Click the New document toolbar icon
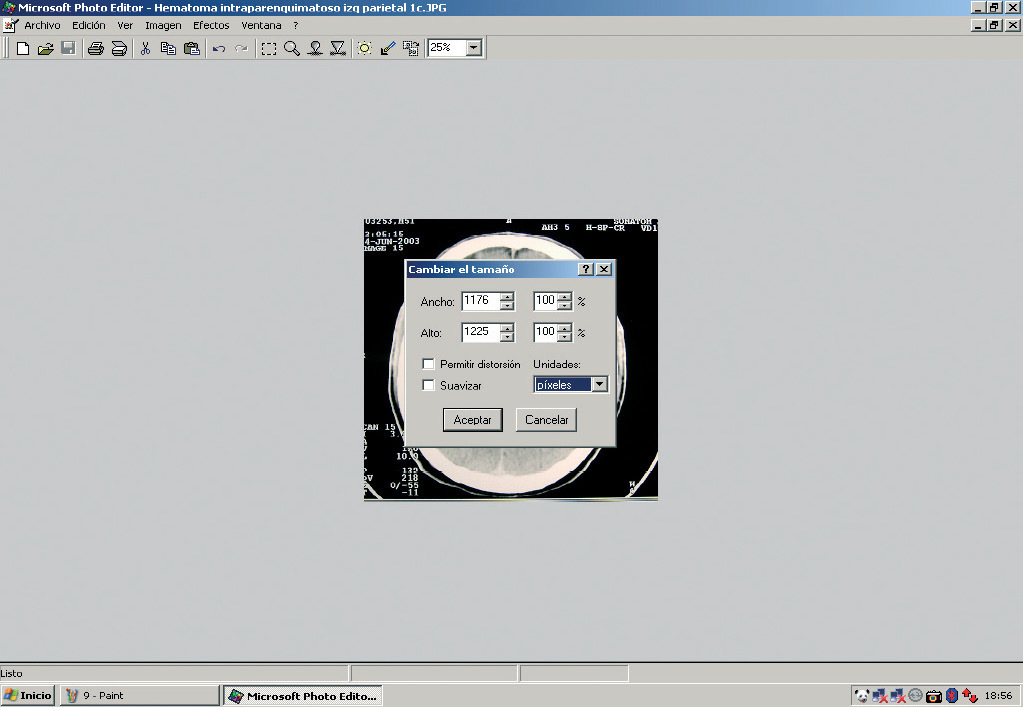The image size is (1023, 707). tap(22, 48)
